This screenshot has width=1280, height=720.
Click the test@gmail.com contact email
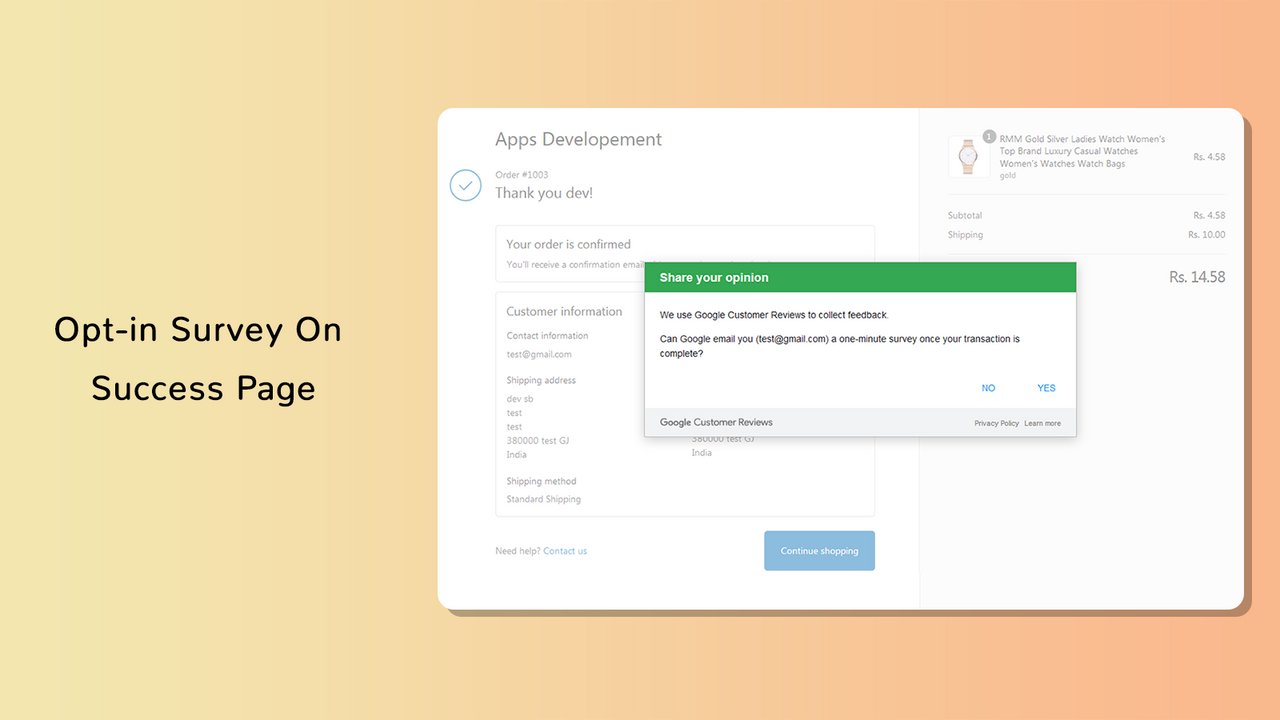(539, 354)
